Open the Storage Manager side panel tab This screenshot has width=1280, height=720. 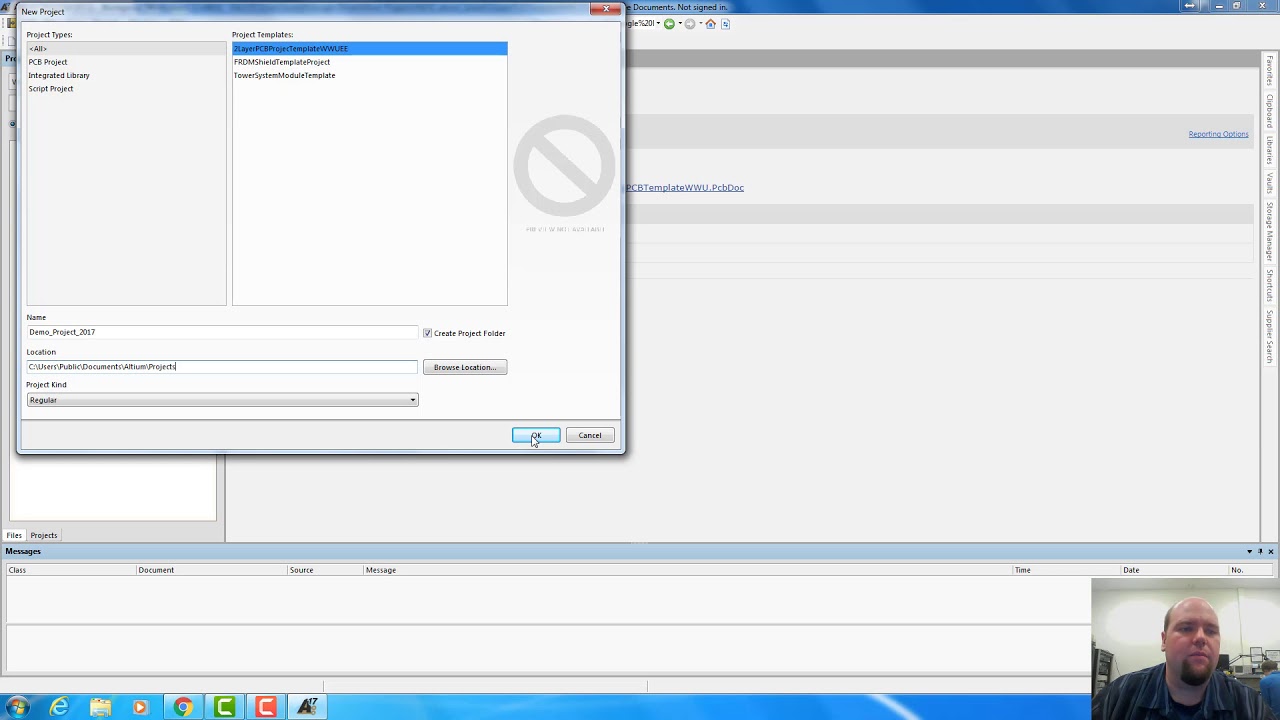pyautogui.click(x=1270, y=233)
